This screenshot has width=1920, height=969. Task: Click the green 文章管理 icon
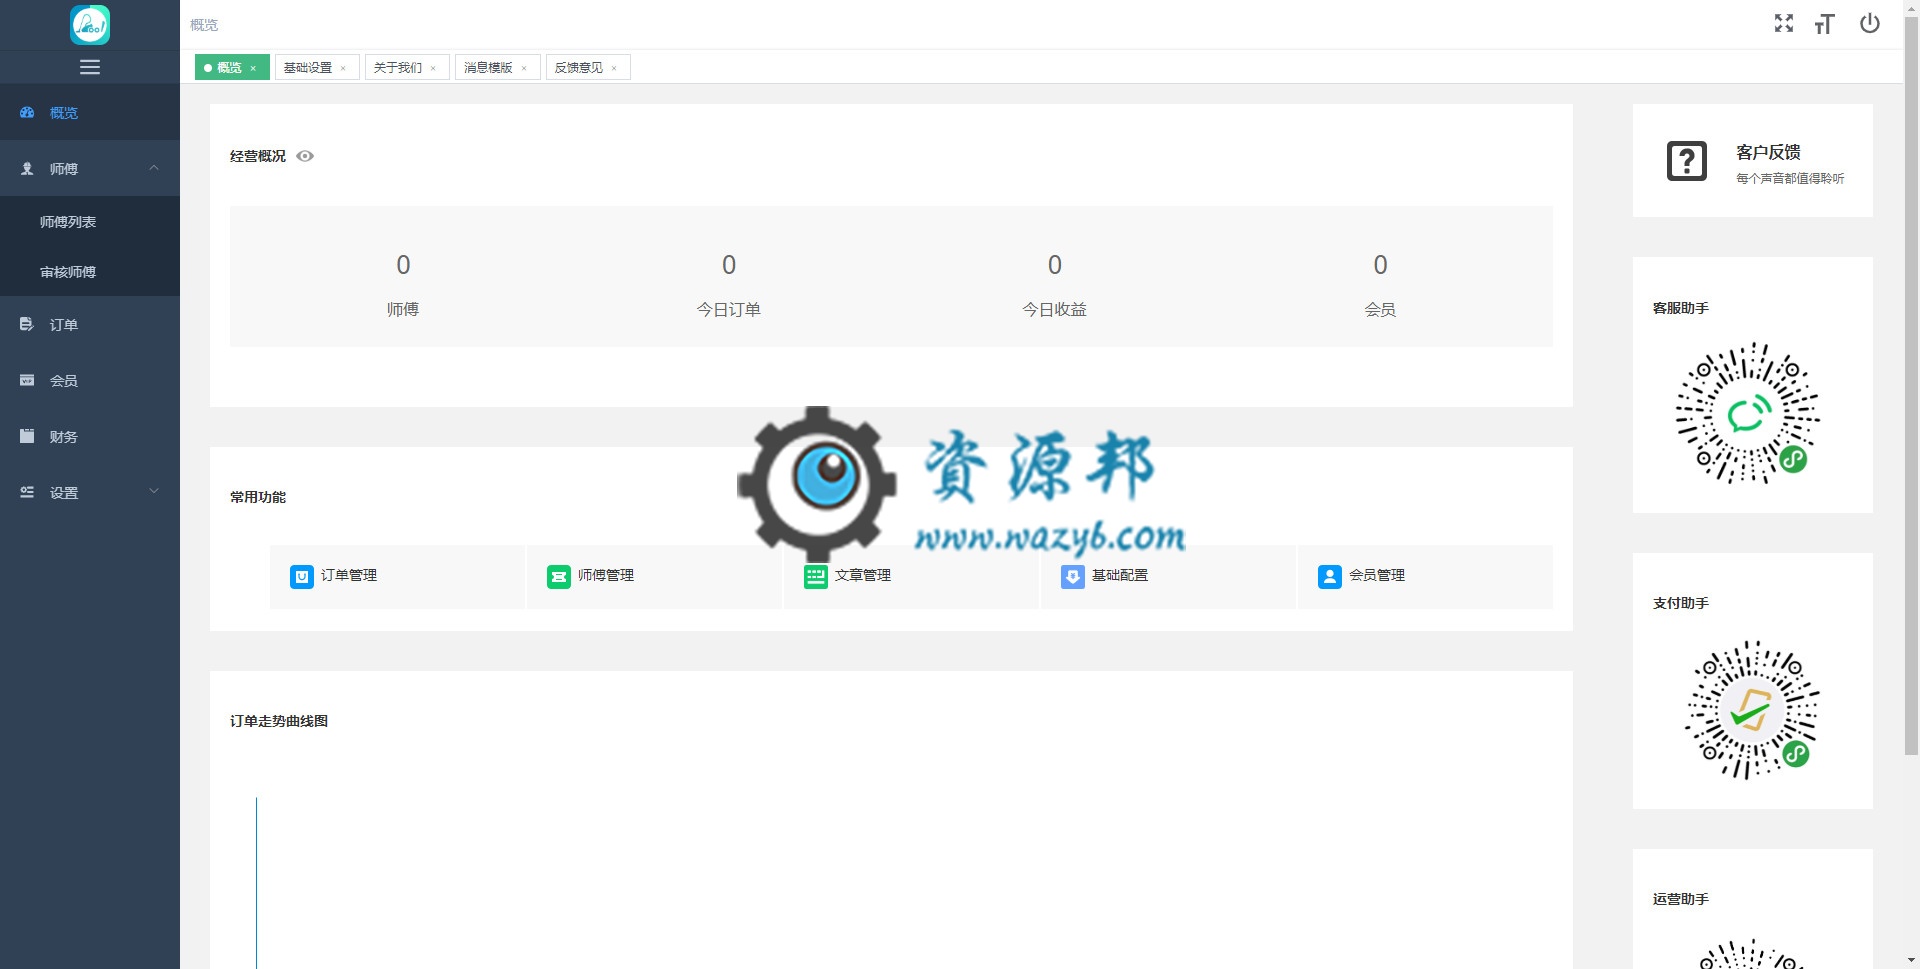tap(815, 576)
